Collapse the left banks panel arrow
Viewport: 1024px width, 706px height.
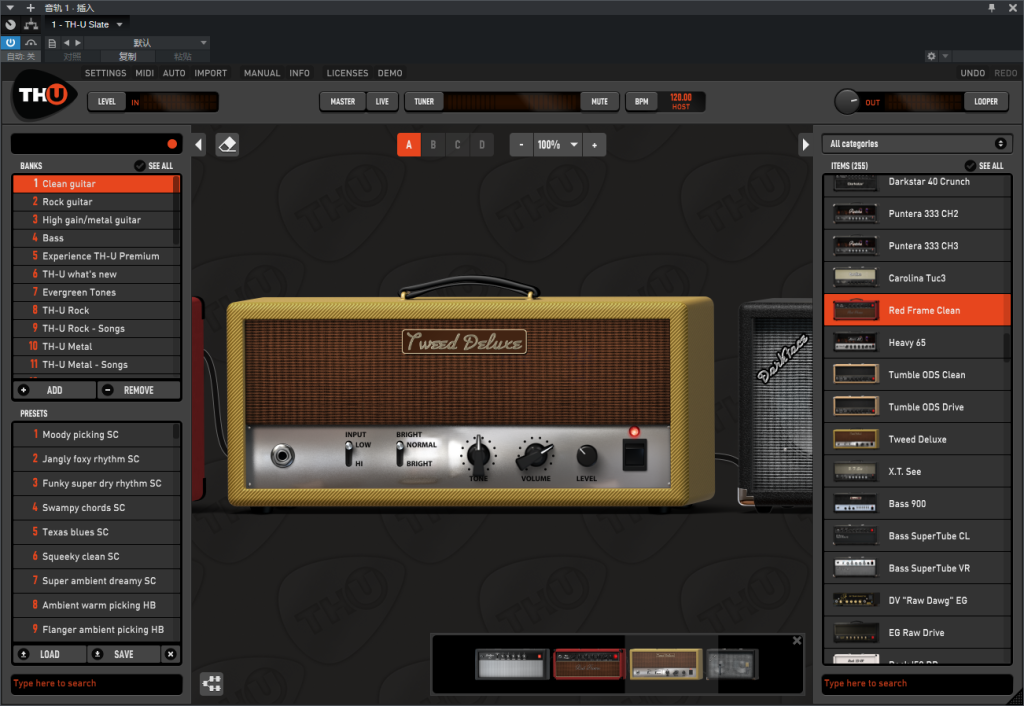pyautogui.click(x=199, y=144)
